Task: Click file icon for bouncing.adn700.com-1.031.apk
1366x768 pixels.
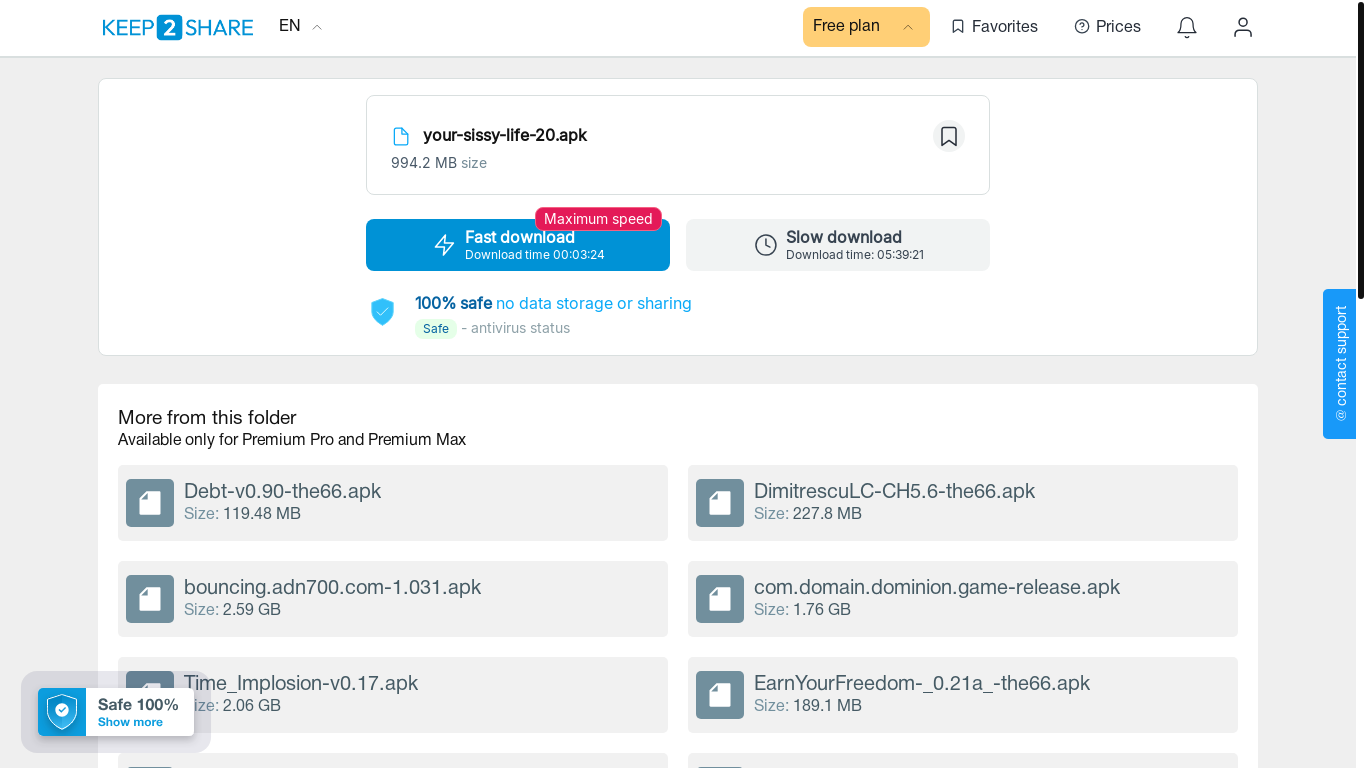Action: tap(150, 599)
